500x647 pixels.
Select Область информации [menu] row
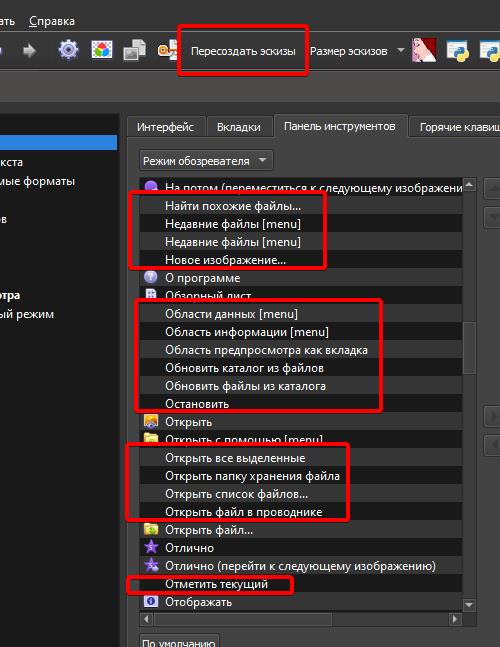[301, 332]
